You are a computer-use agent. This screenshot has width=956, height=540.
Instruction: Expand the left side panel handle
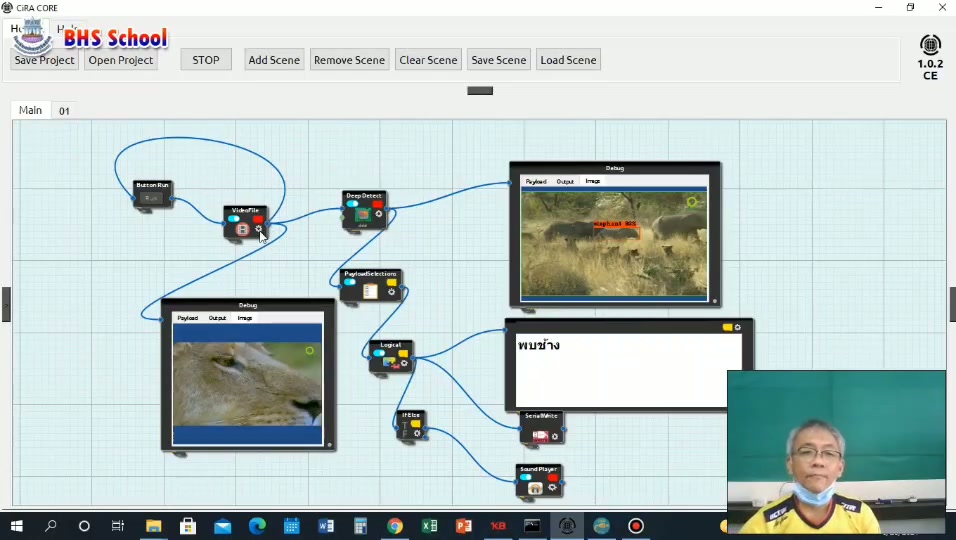[5, 304]
